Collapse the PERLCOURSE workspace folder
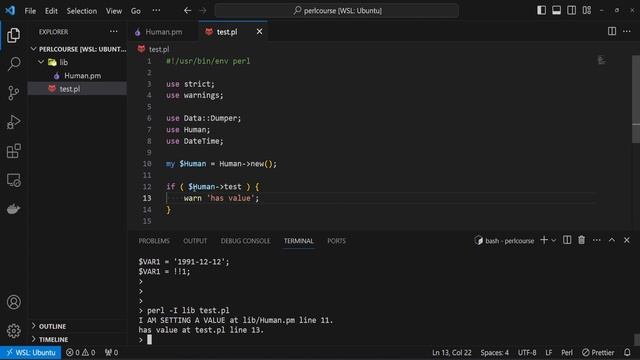 coord(78,49)
